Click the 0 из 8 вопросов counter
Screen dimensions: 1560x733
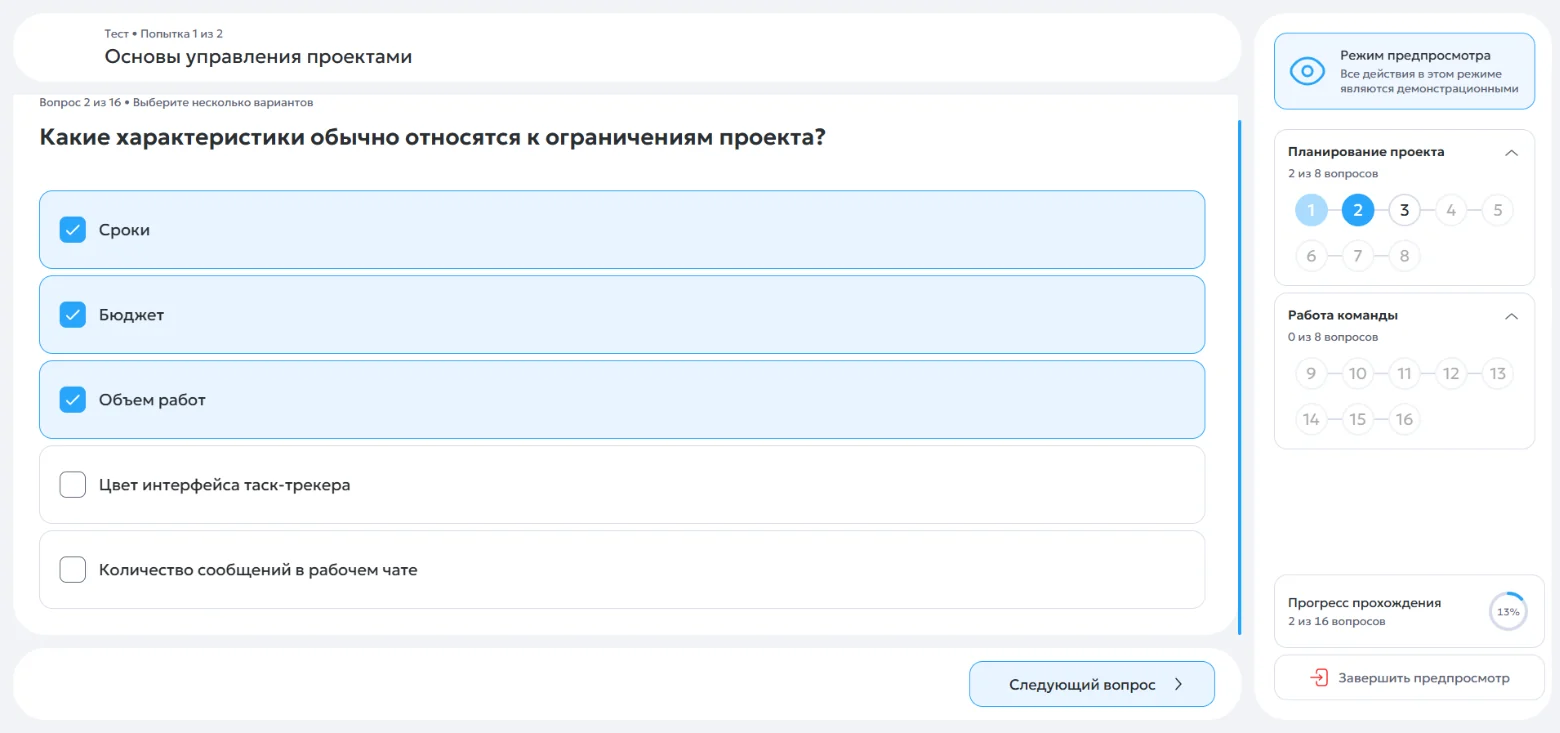(x=1333, y=337)
